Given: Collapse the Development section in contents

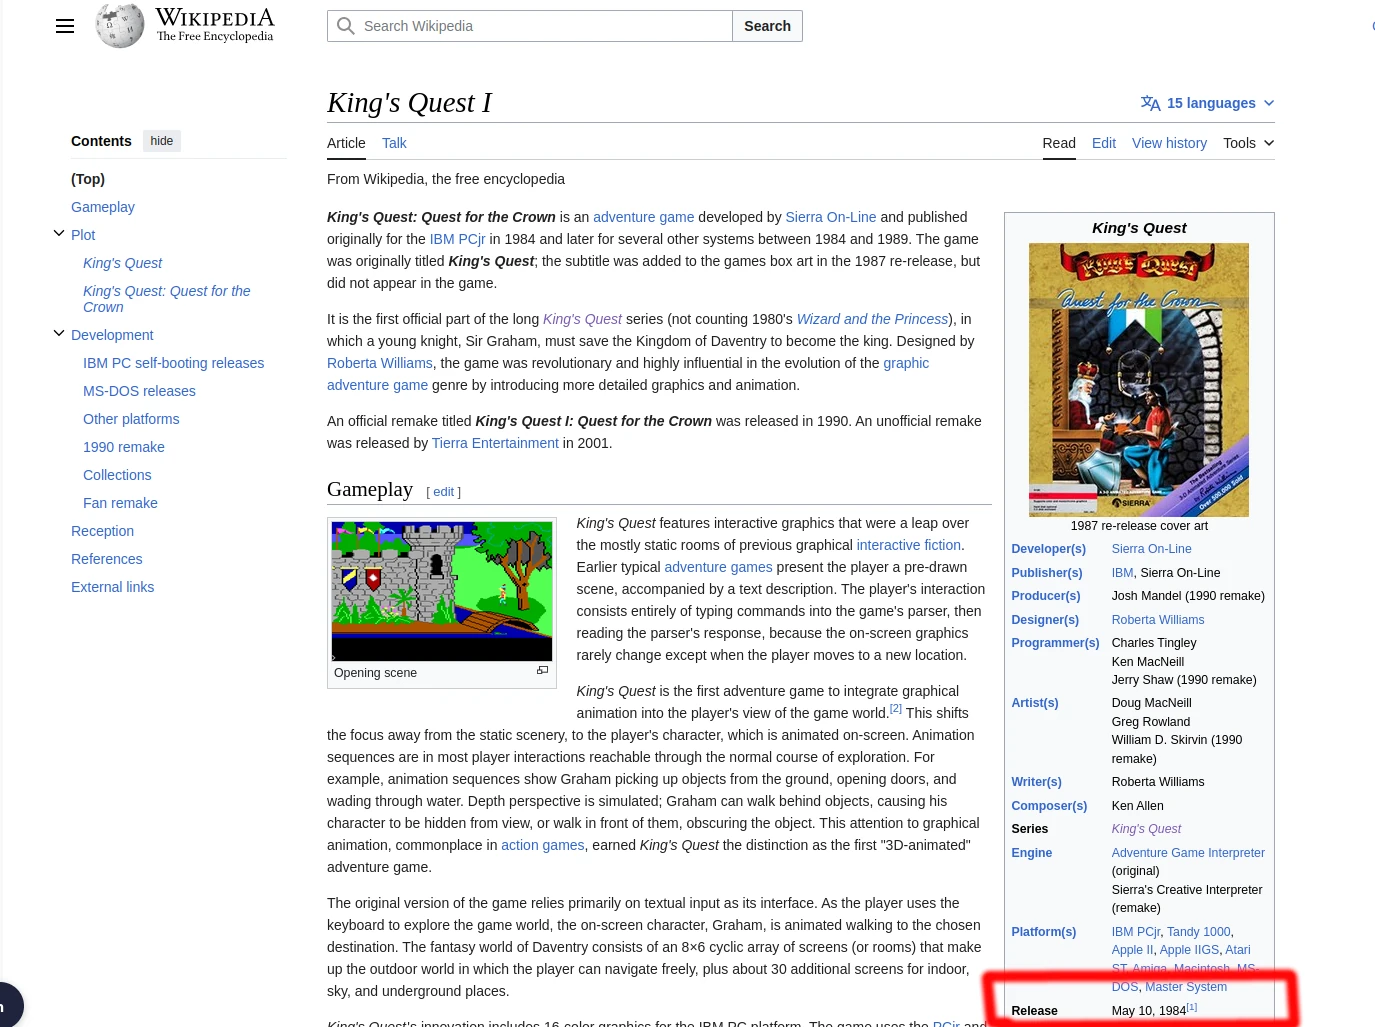Looking at the screenshot, I should click(x=59, y=334).
